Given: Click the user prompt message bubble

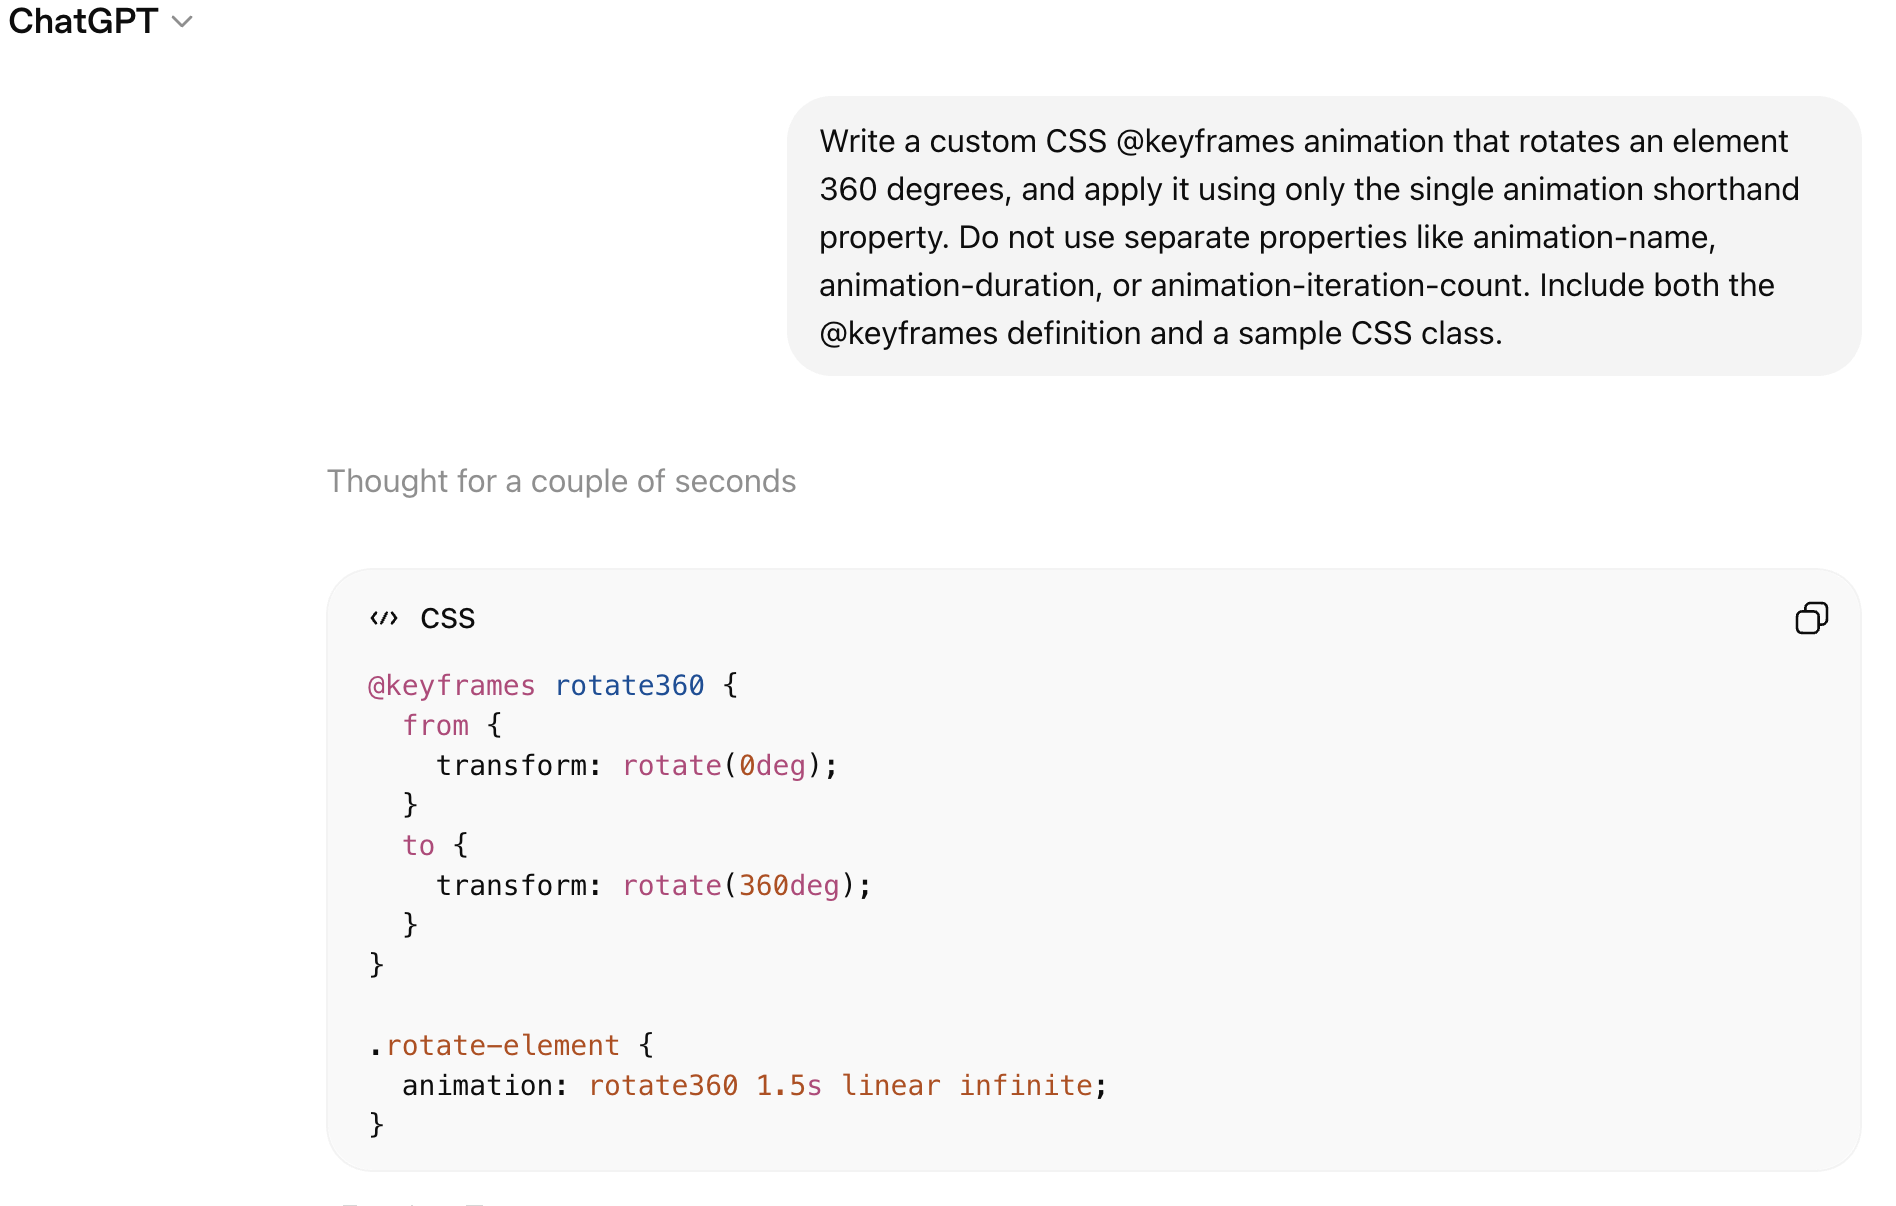Looking at the screenshot, I should 1323,236.
